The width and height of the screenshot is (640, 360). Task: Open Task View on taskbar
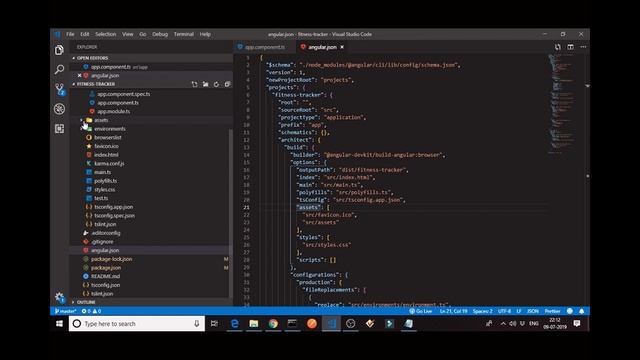214,324
